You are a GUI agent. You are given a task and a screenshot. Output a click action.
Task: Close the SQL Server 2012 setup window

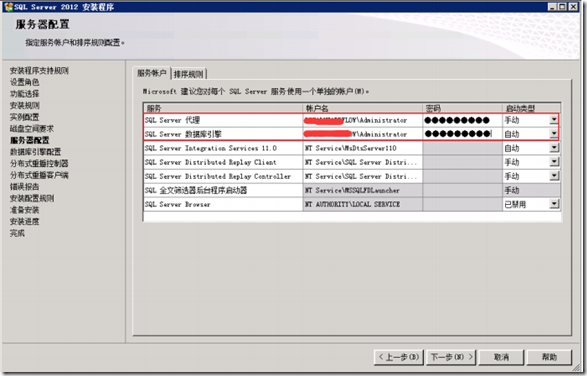click(x=574, y=7)
